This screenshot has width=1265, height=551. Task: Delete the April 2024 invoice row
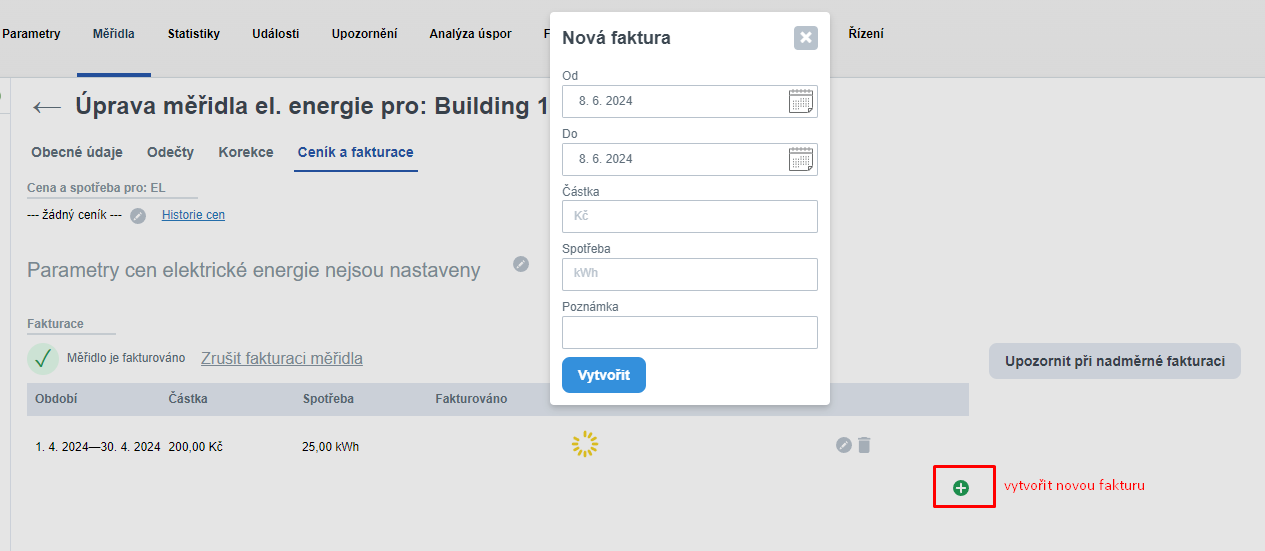click(x=864, y=445)
